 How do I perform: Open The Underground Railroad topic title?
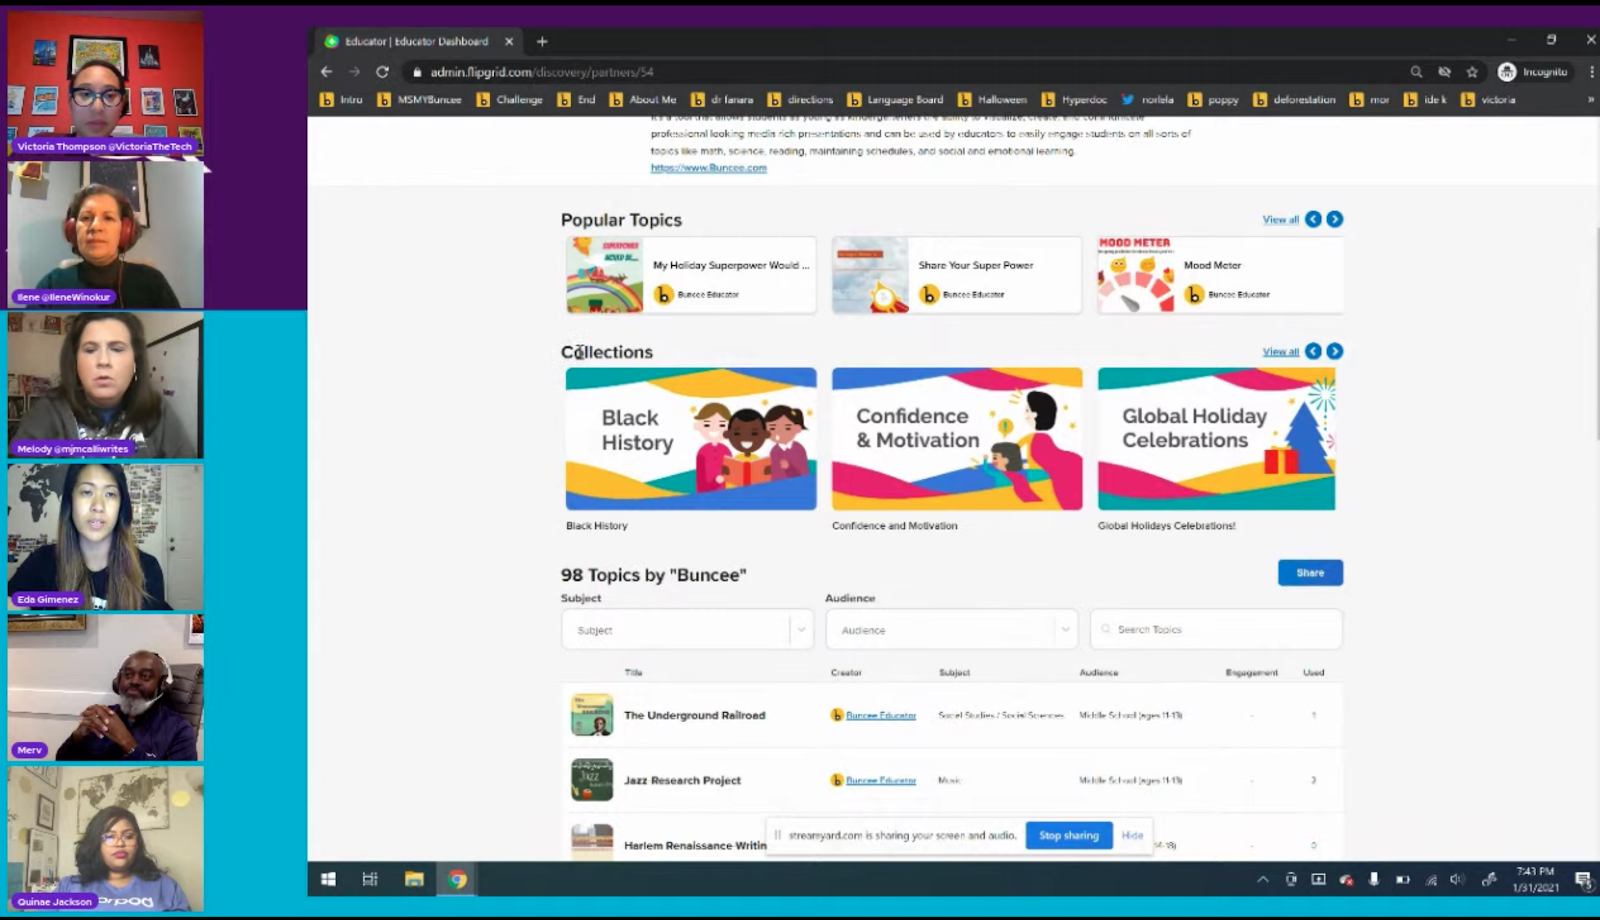(695, 715)
